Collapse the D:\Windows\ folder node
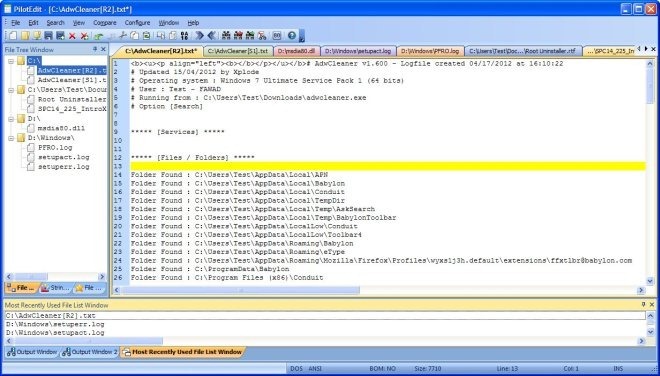Viewport: 660px width, 376px height. (x=11, y=138)
